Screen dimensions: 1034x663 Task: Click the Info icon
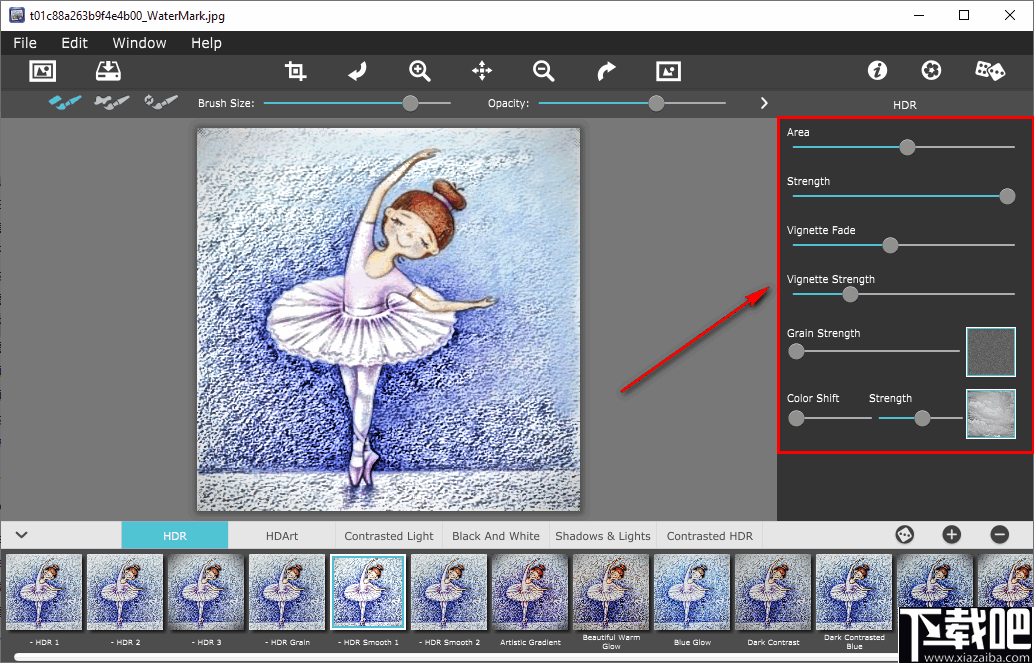(877, 71)
